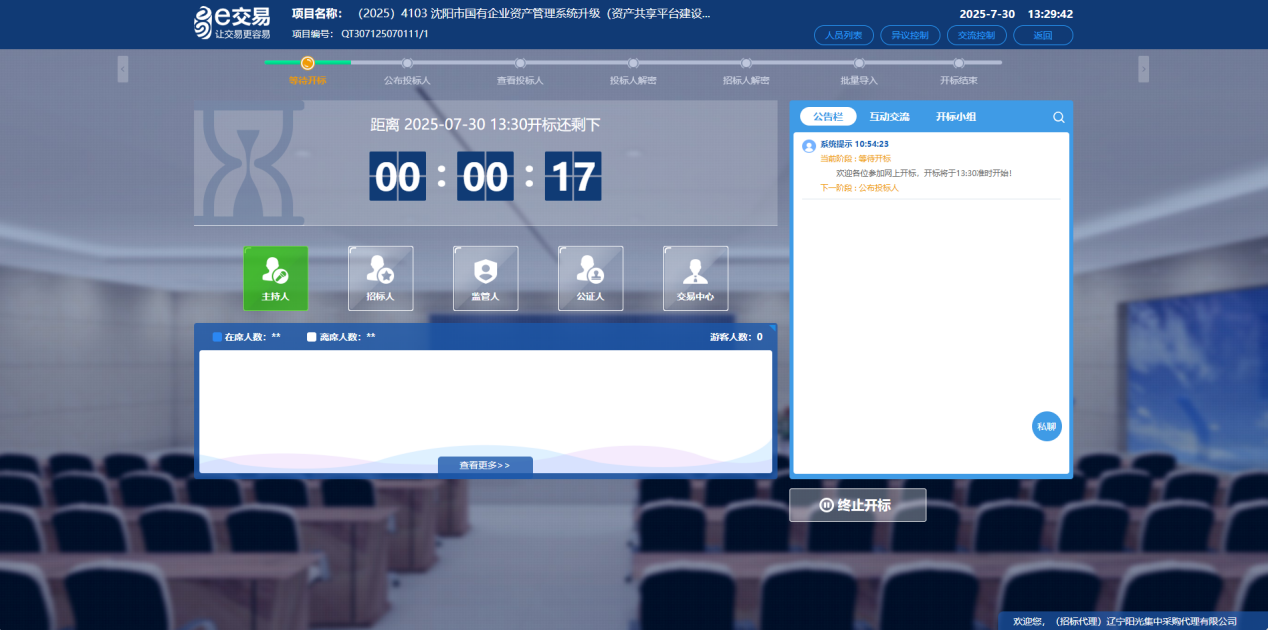This screenshot has width=1268, height=630.
Task: Switch to the 互动交流 tab
Action: 889,117
